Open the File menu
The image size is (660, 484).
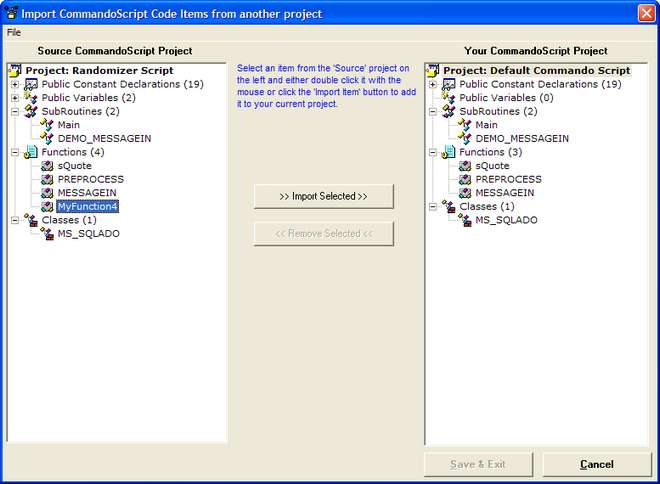pyautogui.click(x=14, y=32)
